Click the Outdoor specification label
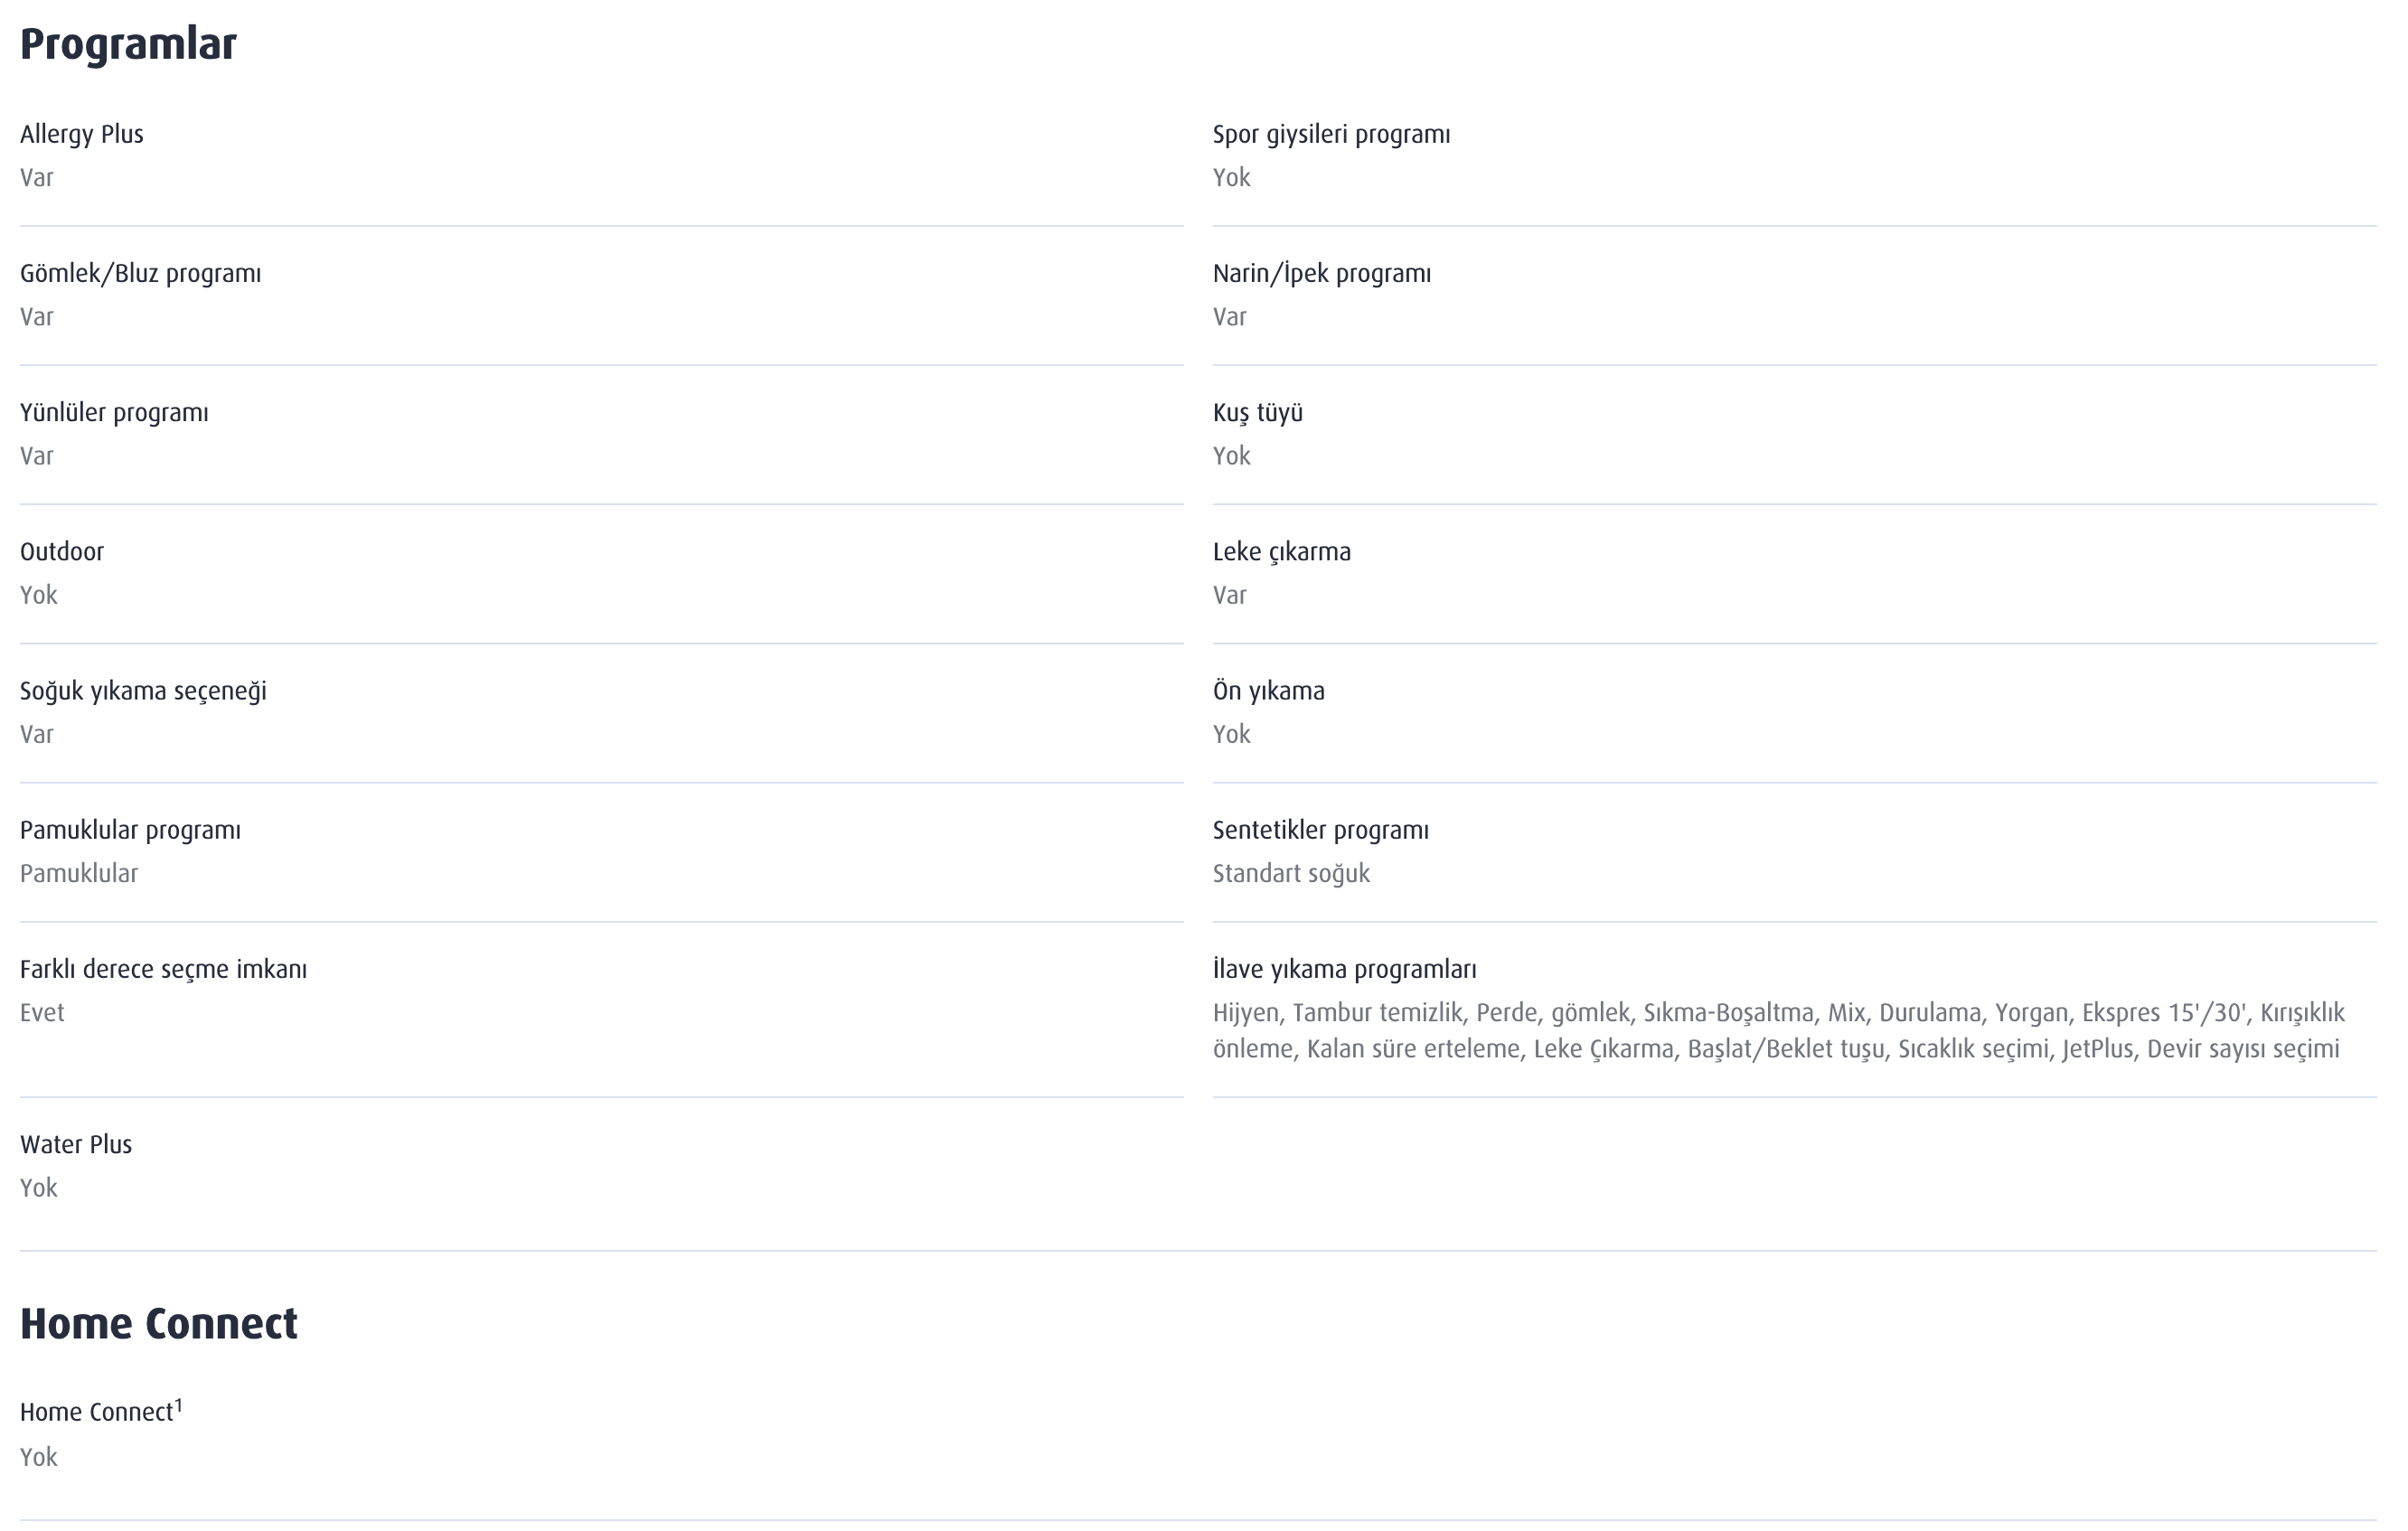The width and height of the screenshot is (2408, 1531). coord(62,552)
